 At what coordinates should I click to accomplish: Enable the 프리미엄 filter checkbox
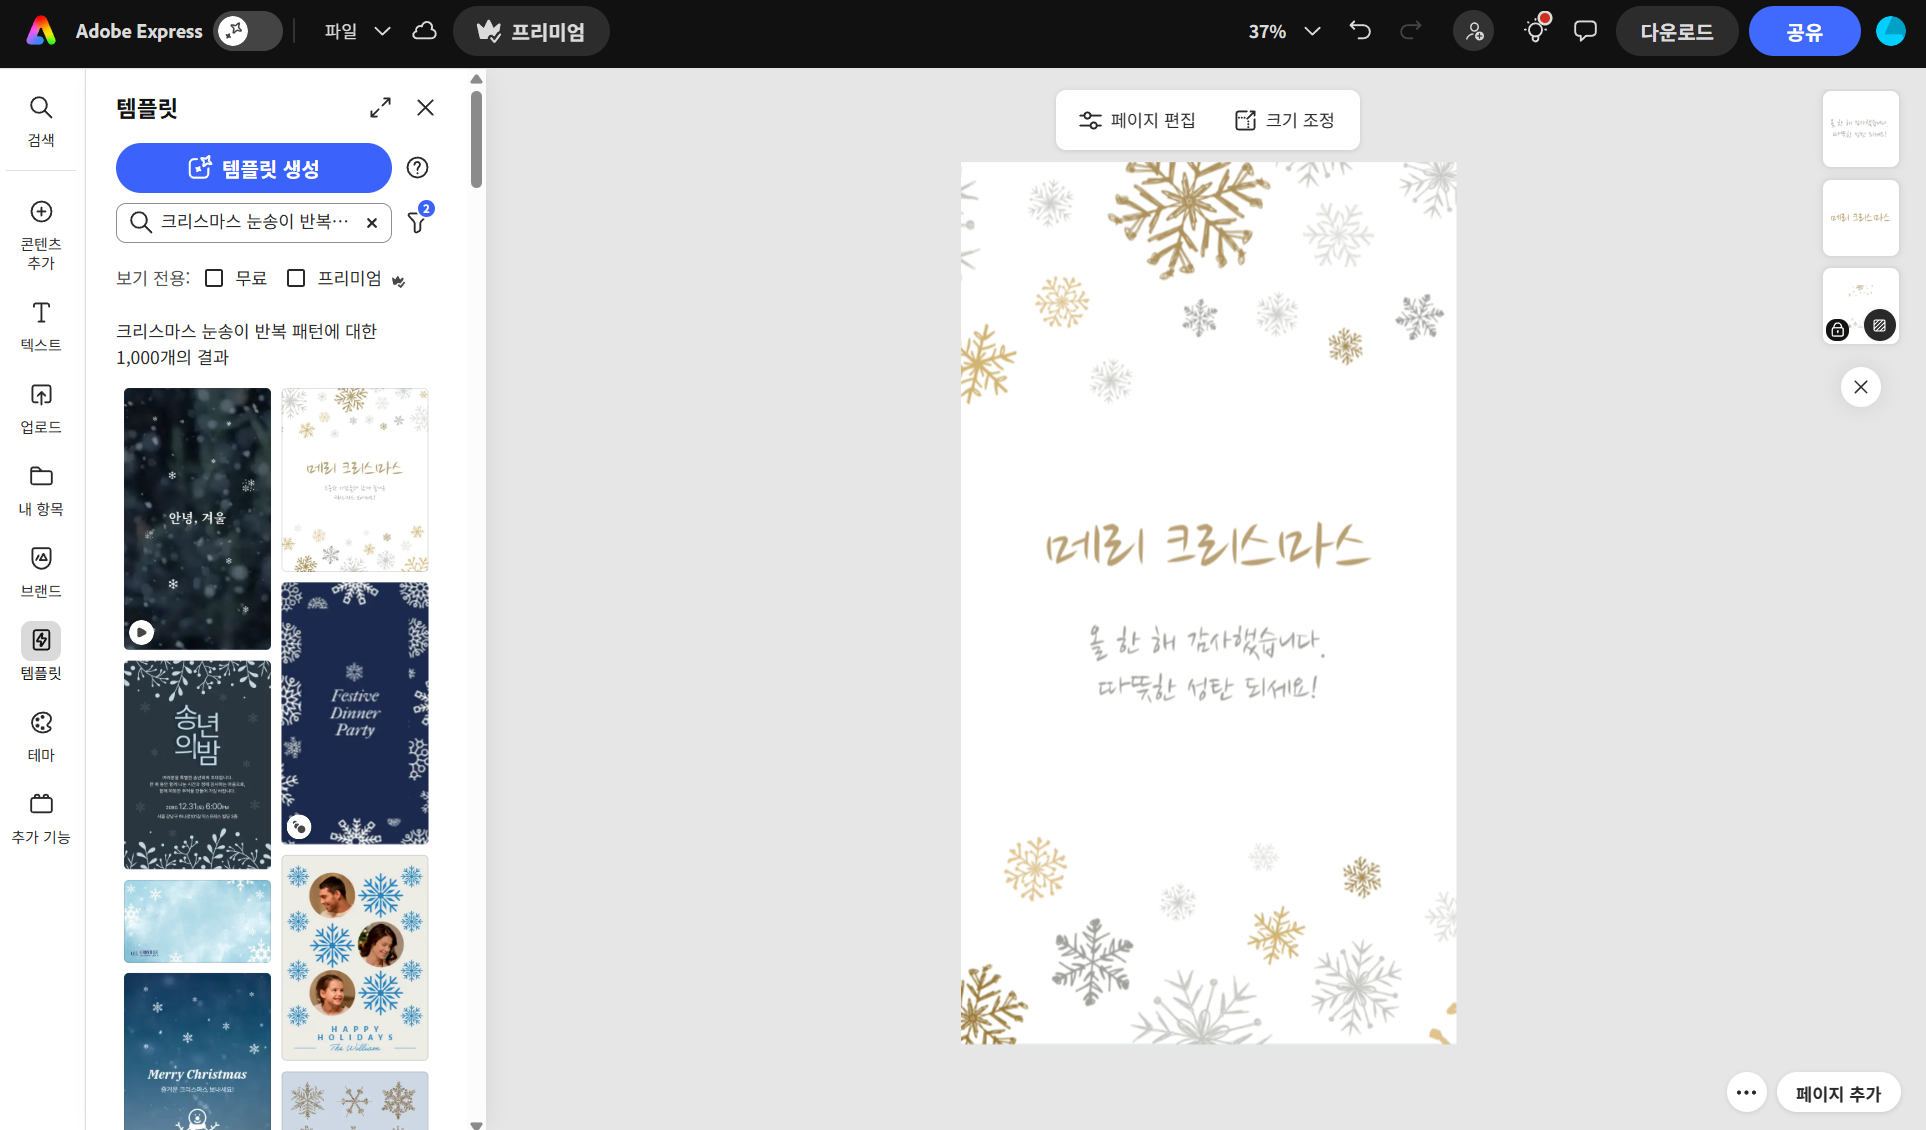click(x=296, y=278)
